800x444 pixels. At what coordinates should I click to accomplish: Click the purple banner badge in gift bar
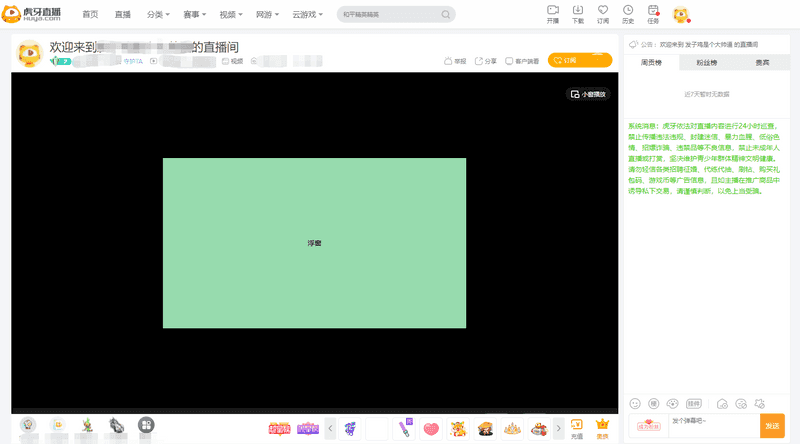(x=308, y=429)
